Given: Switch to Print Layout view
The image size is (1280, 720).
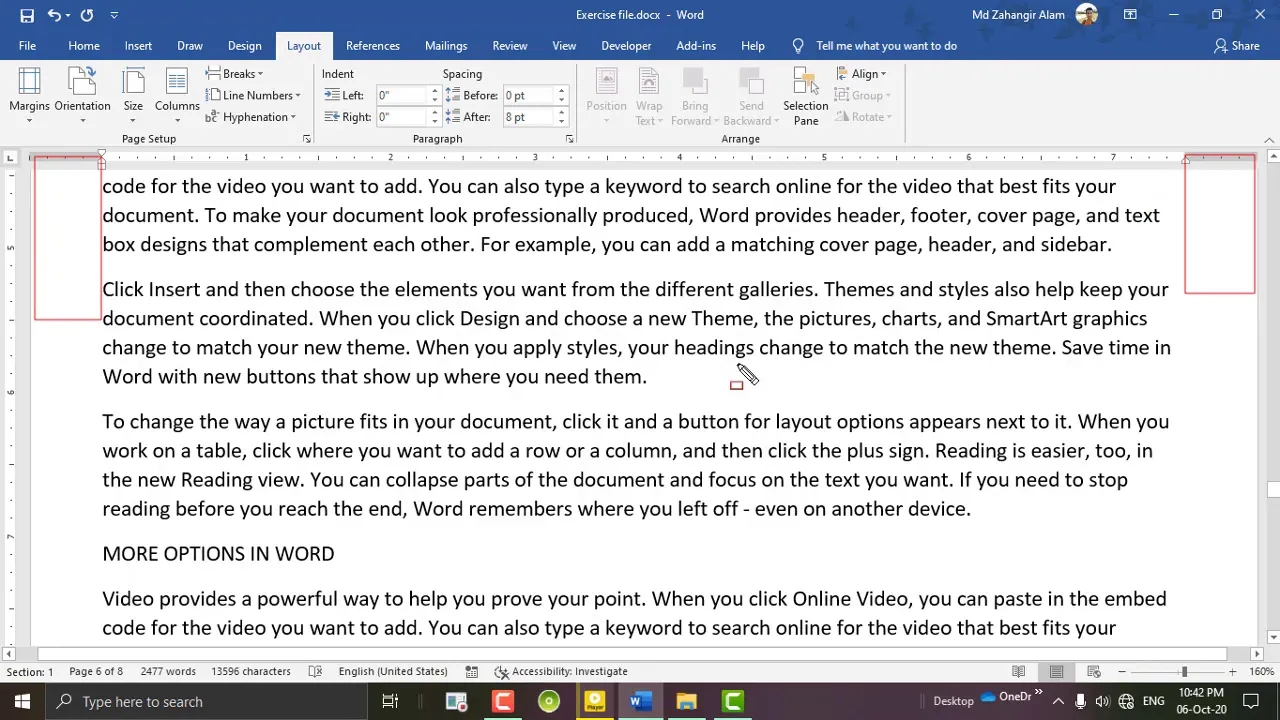Looking at the screenshot, I should (x=1056, y=672).
